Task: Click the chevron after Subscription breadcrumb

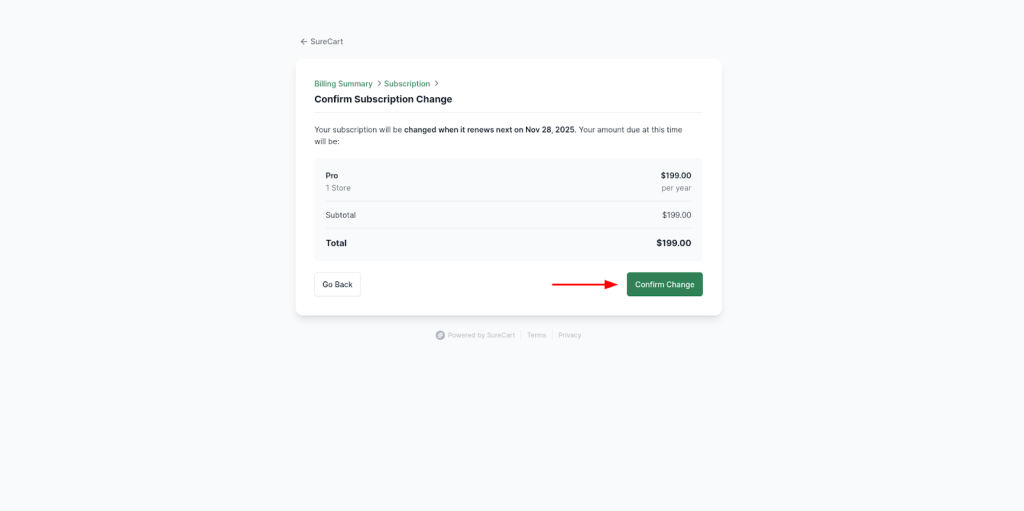Action: (x=437, y=84)
